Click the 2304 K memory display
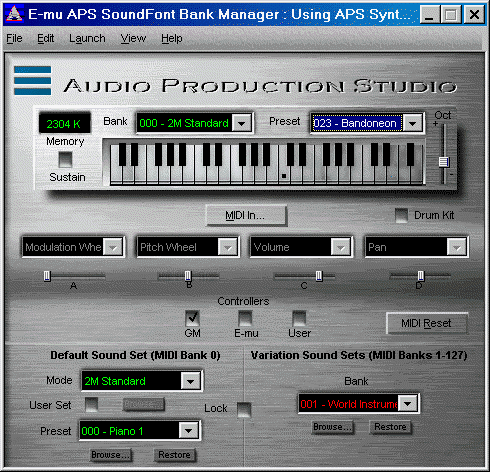 64,124
